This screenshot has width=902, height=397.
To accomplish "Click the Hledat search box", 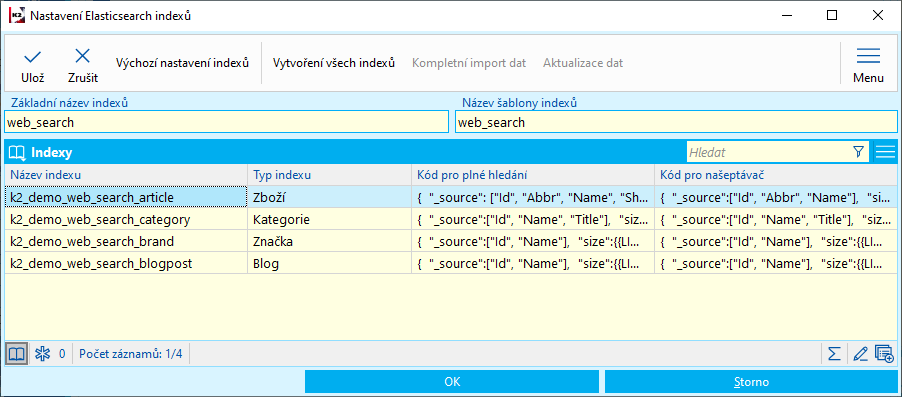I will [x=769, y=152].
